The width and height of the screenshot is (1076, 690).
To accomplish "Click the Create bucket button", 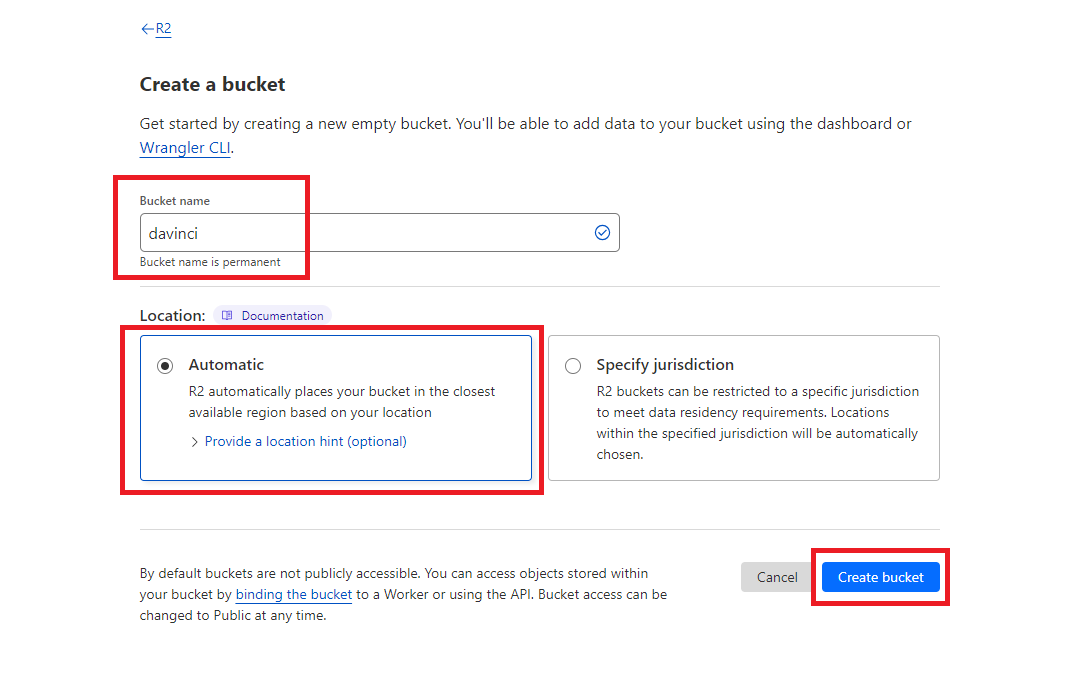I will [880, 578].
